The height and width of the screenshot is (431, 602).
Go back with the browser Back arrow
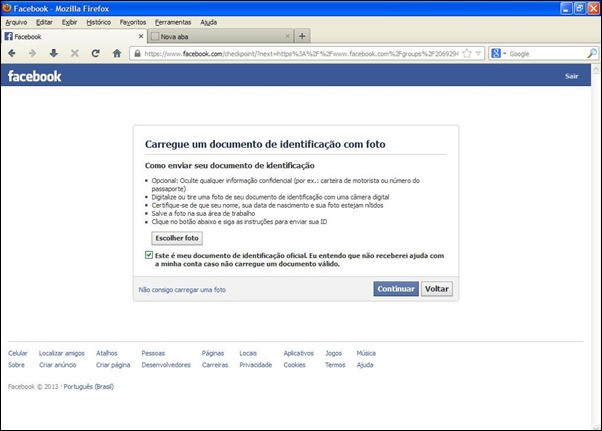point(12,53)
